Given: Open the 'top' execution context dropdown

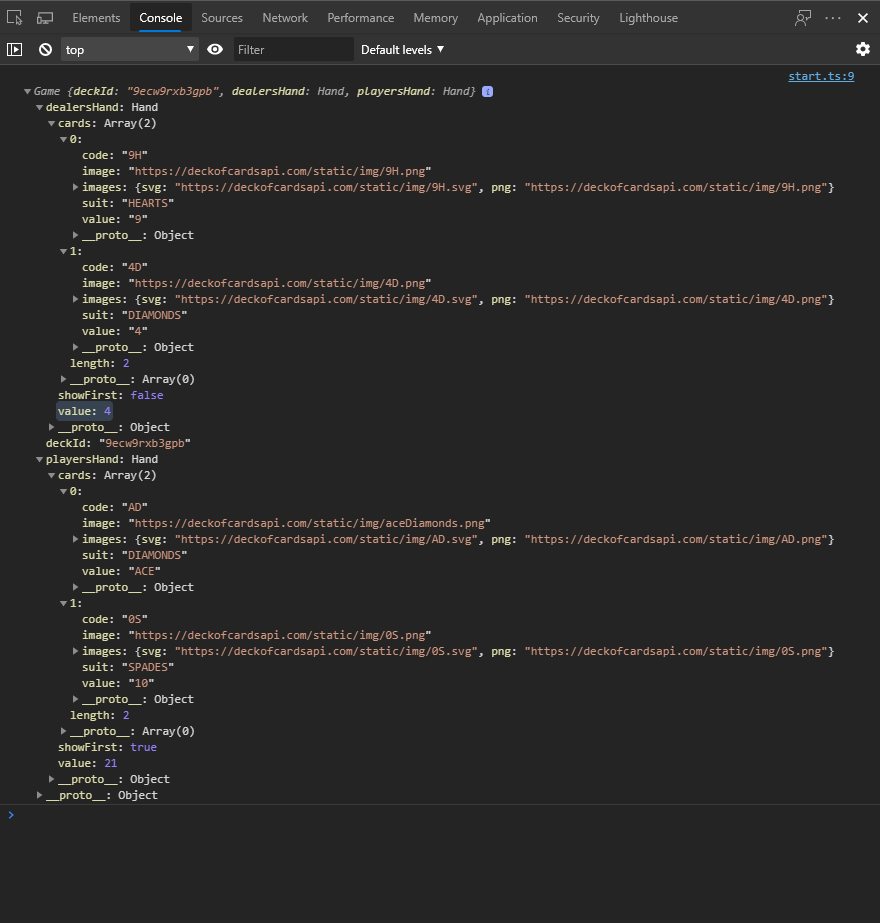Looking at the screenshot, I should [x=130, y=49].
